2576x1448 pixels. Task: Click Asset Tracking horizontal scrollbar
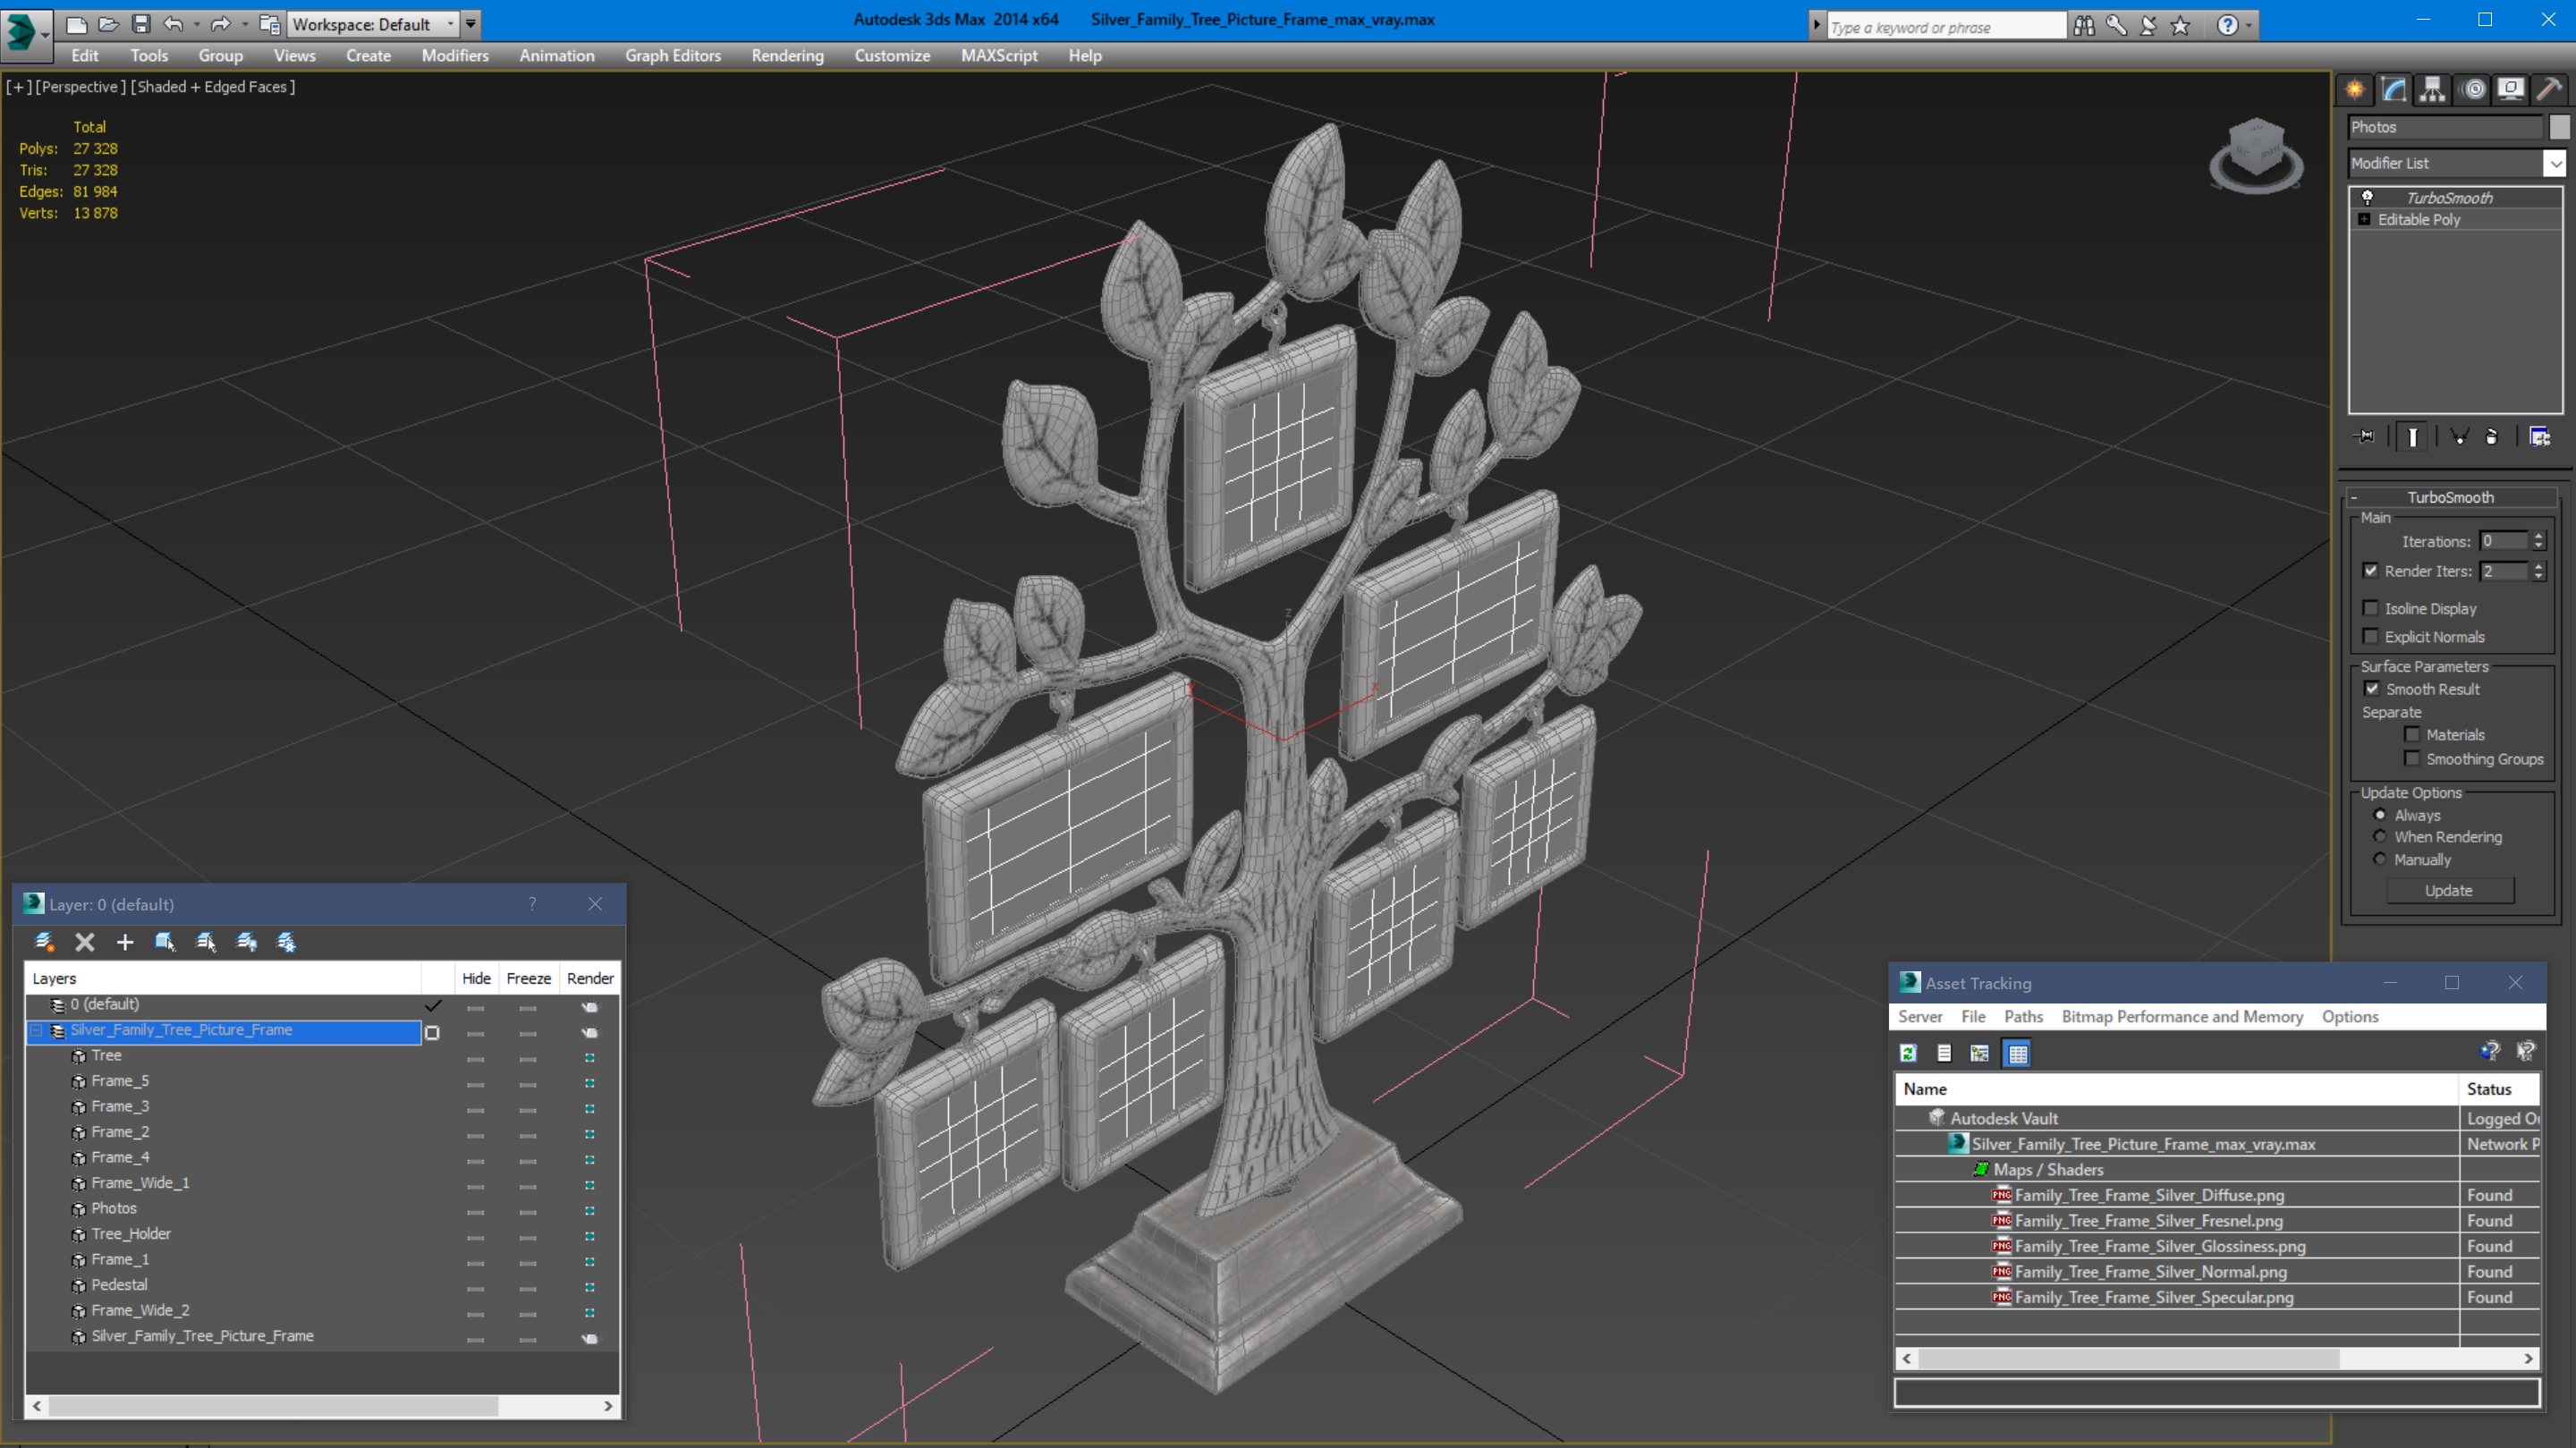[x=2217, y=1358]
